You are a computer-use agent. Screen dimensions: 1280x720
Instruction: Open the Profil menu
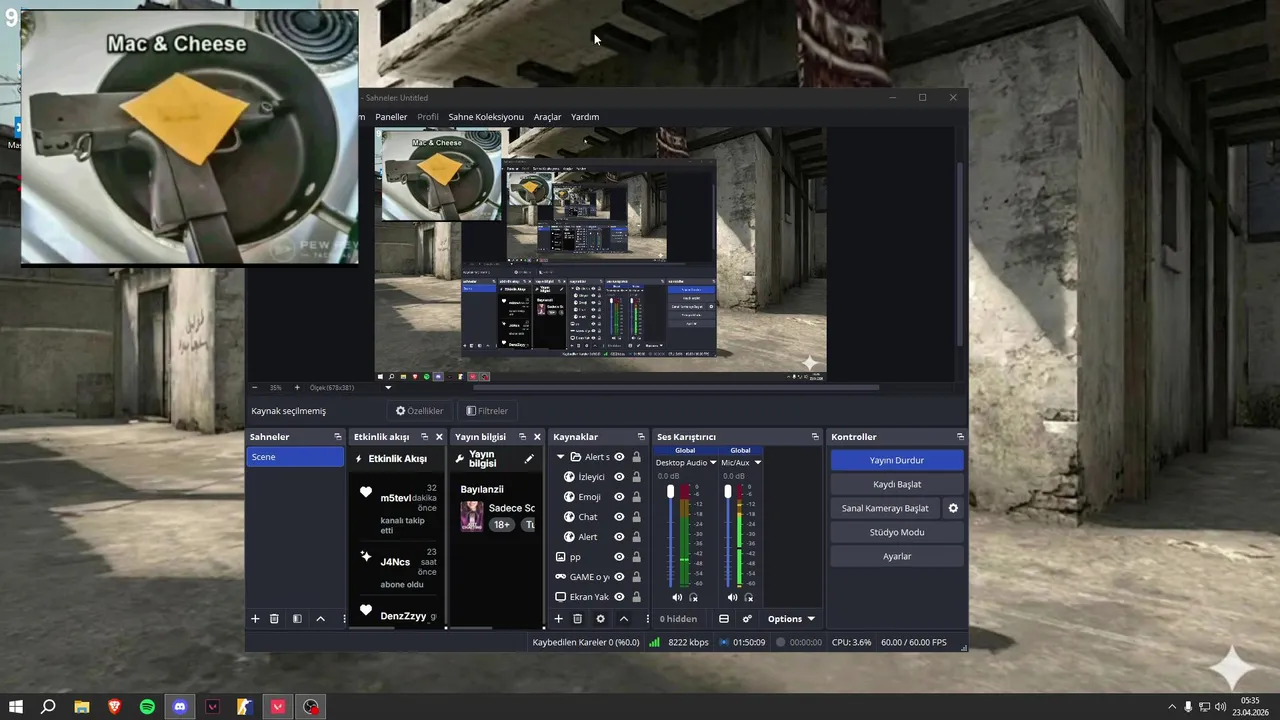(x=428, y=117)
